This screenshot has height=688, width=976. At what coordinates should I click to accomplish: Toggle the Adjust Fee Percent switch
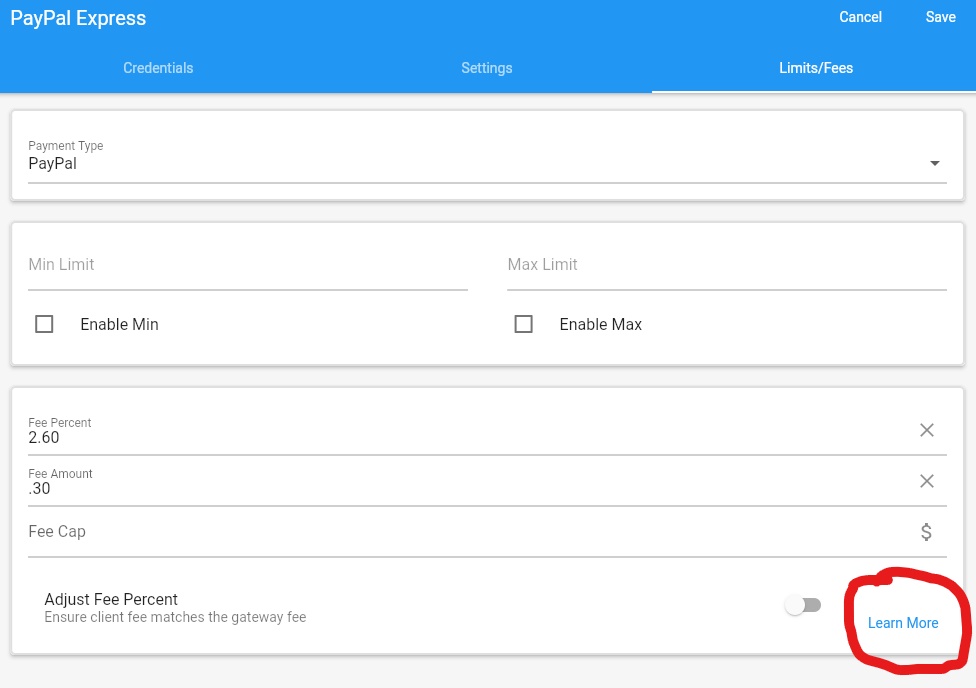pyautogui.click(x=803, y=605)
